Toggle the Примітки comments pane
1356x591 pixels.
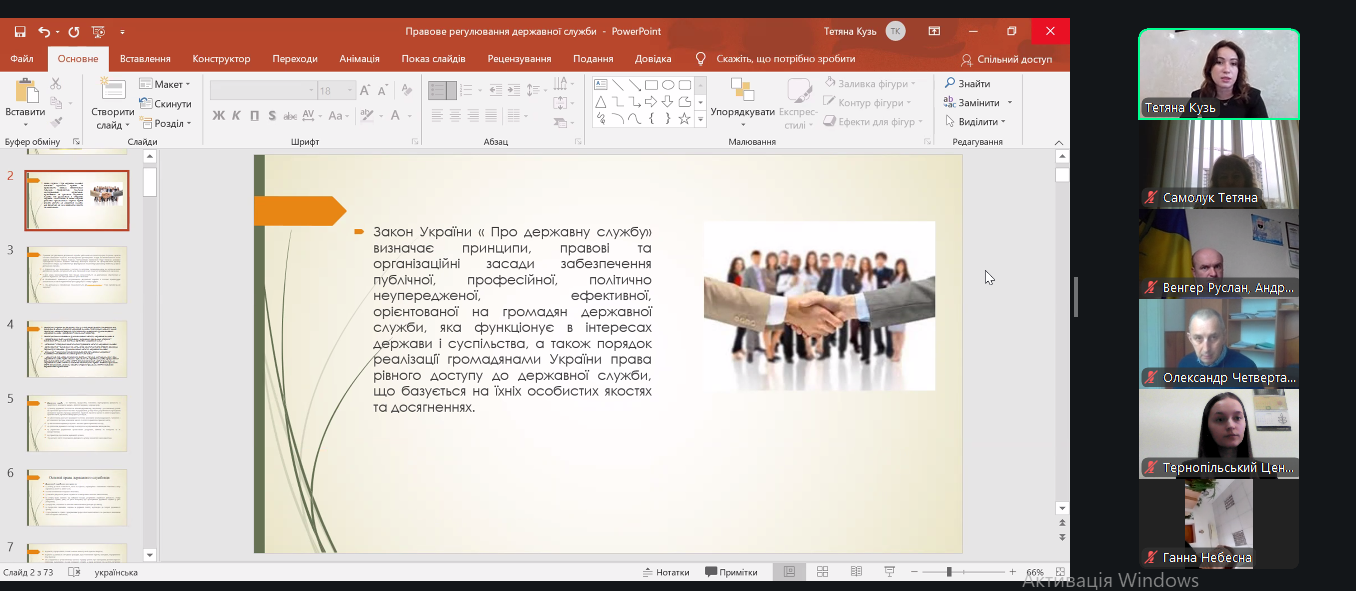(x=731, y=572)
